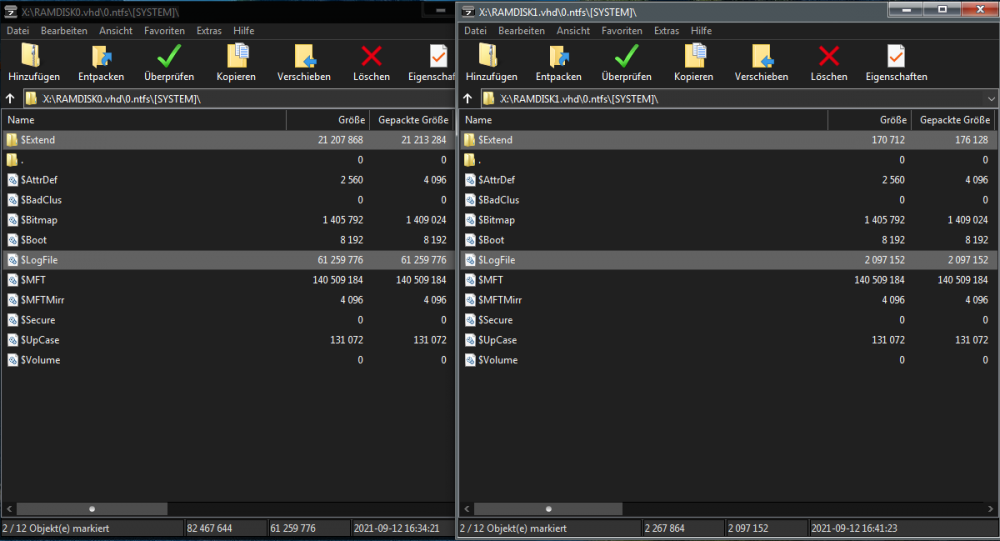The width and height of the screenshot is (1000, 541).
Task: Select $Bitmap file in the RAMDISK0 window
Action: pyautogui.click(x=41, y=220)
